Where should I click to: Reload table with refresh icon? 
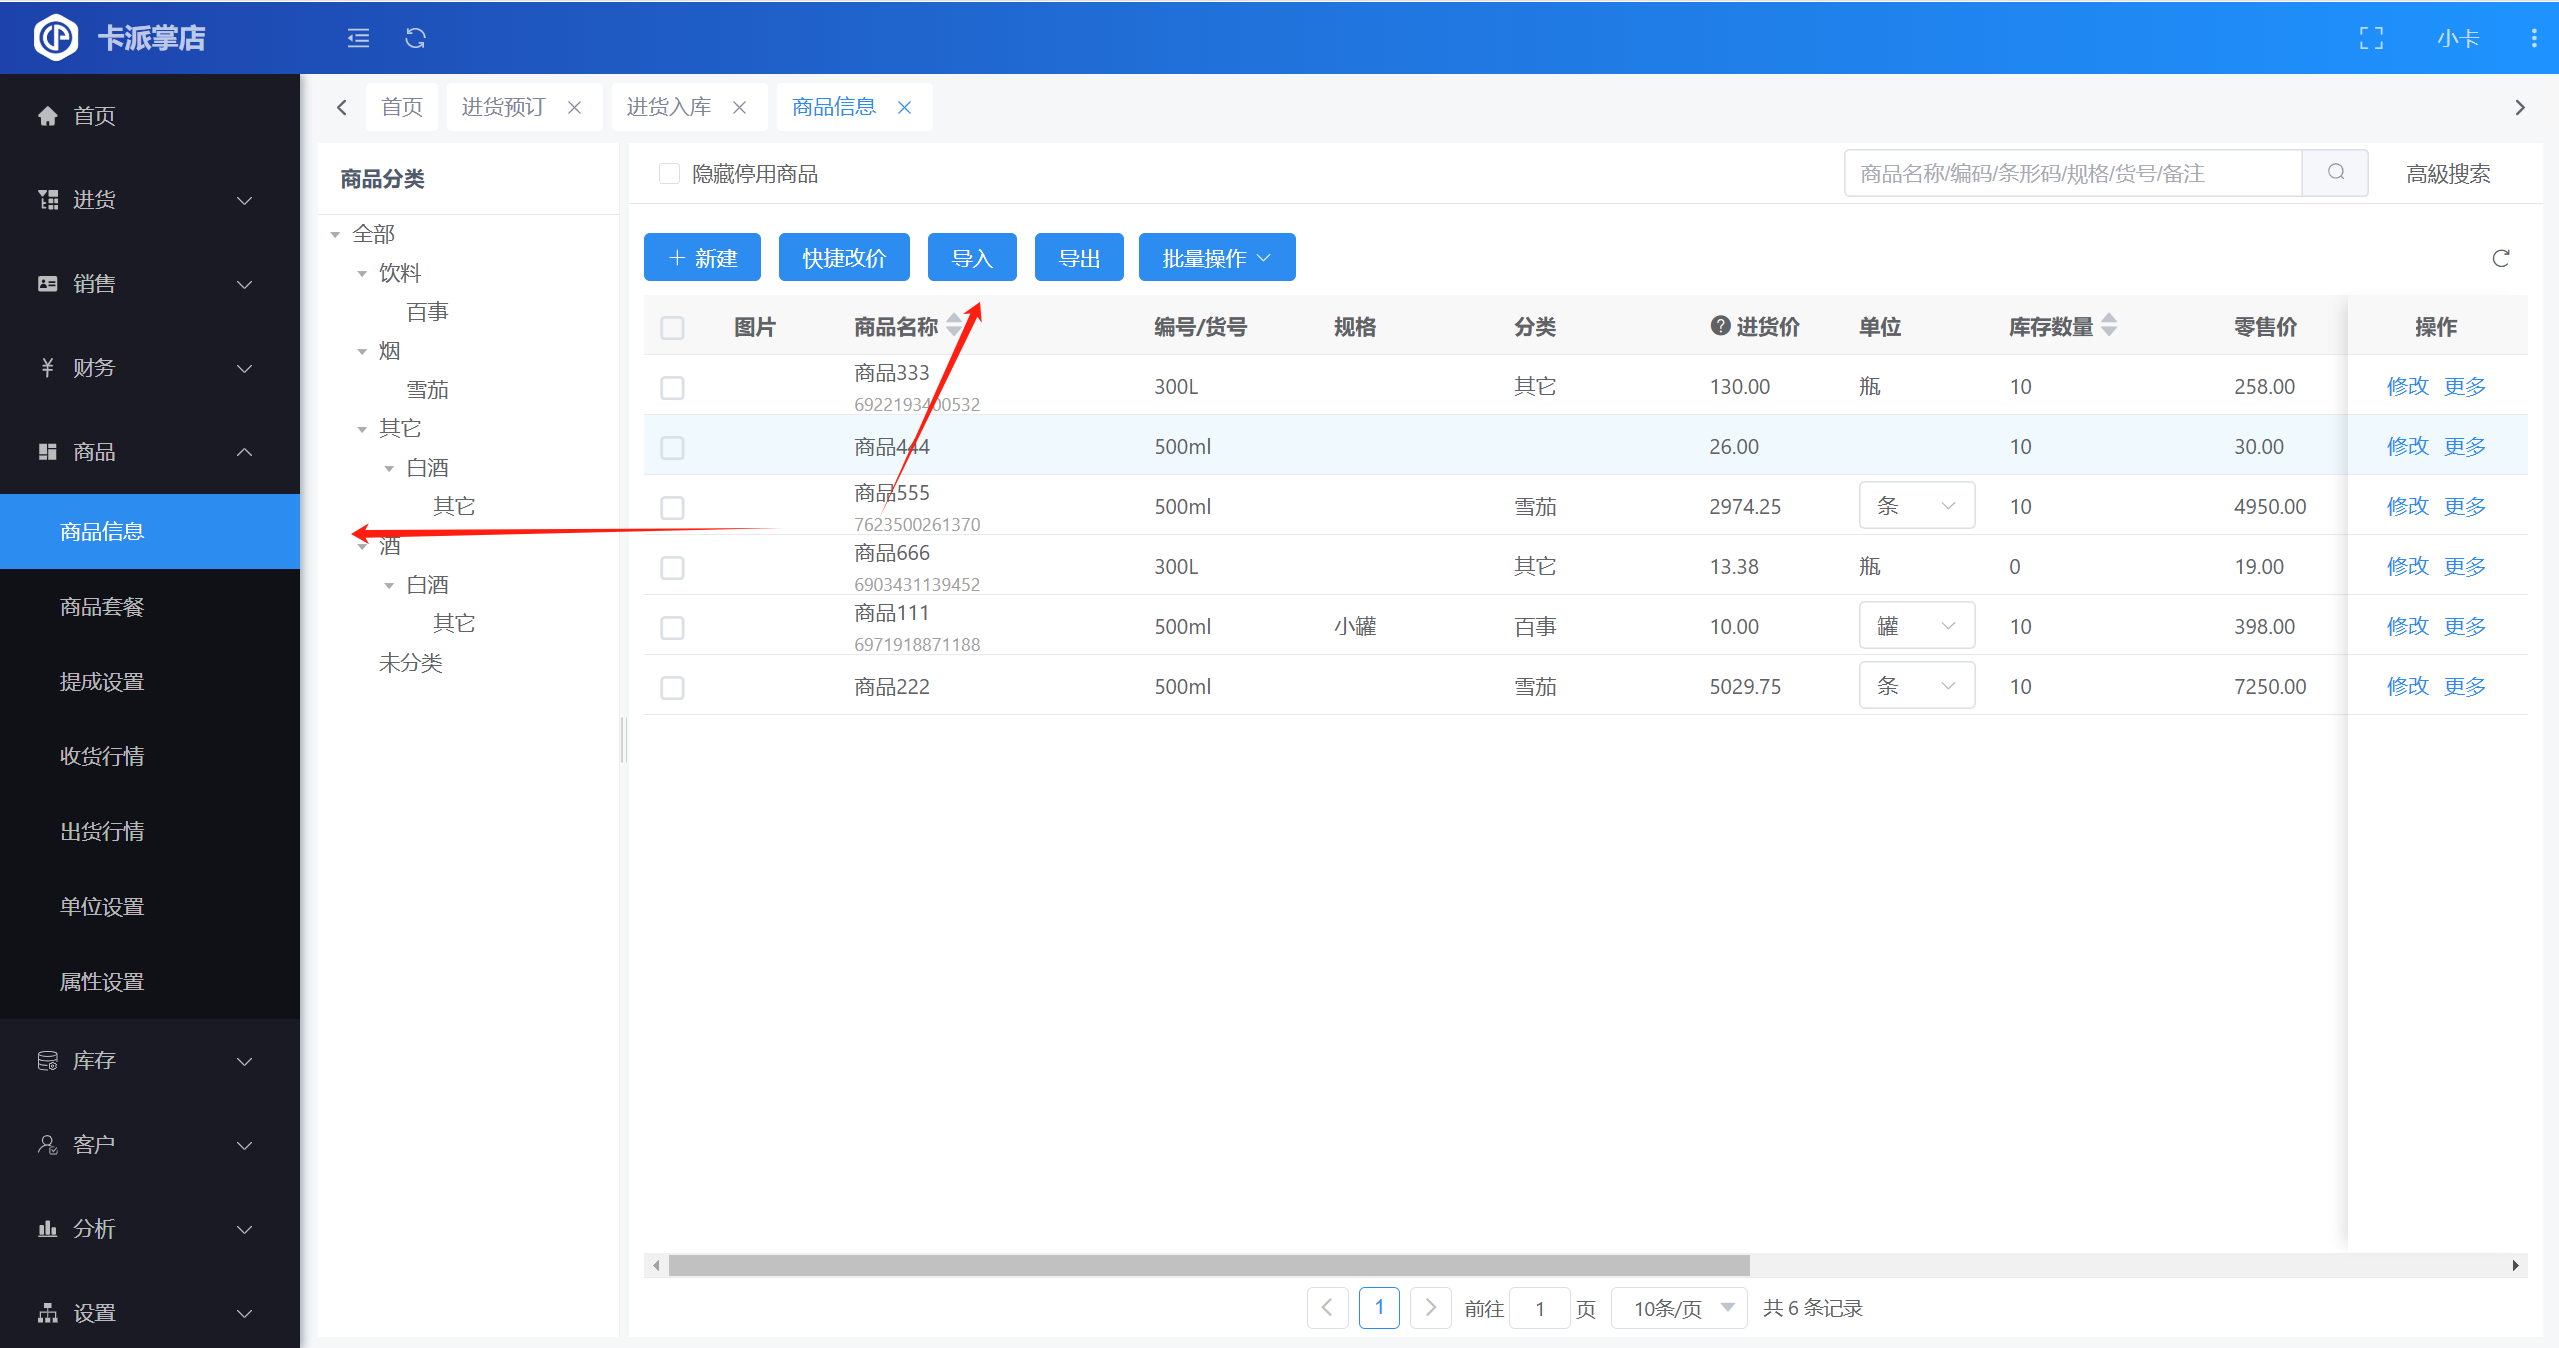pos(2500,259)
